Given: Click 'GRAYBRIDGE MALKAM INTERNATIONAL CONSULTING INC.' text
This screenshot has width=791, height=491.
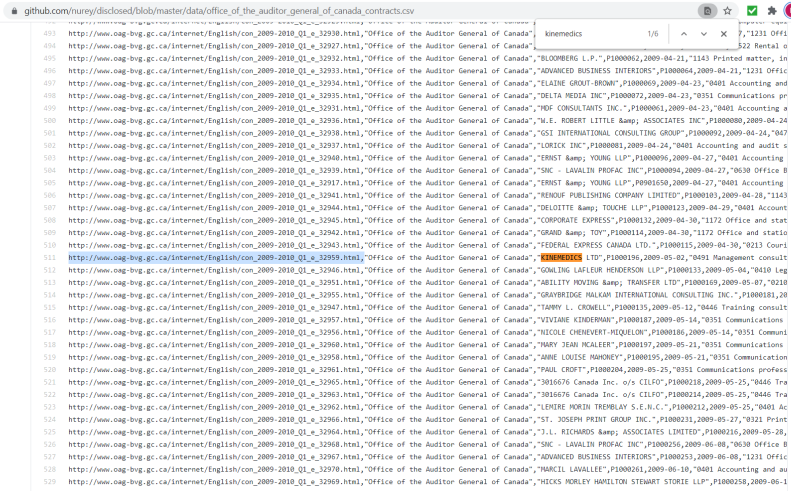Looking at the screenshot, I should 635,295.
